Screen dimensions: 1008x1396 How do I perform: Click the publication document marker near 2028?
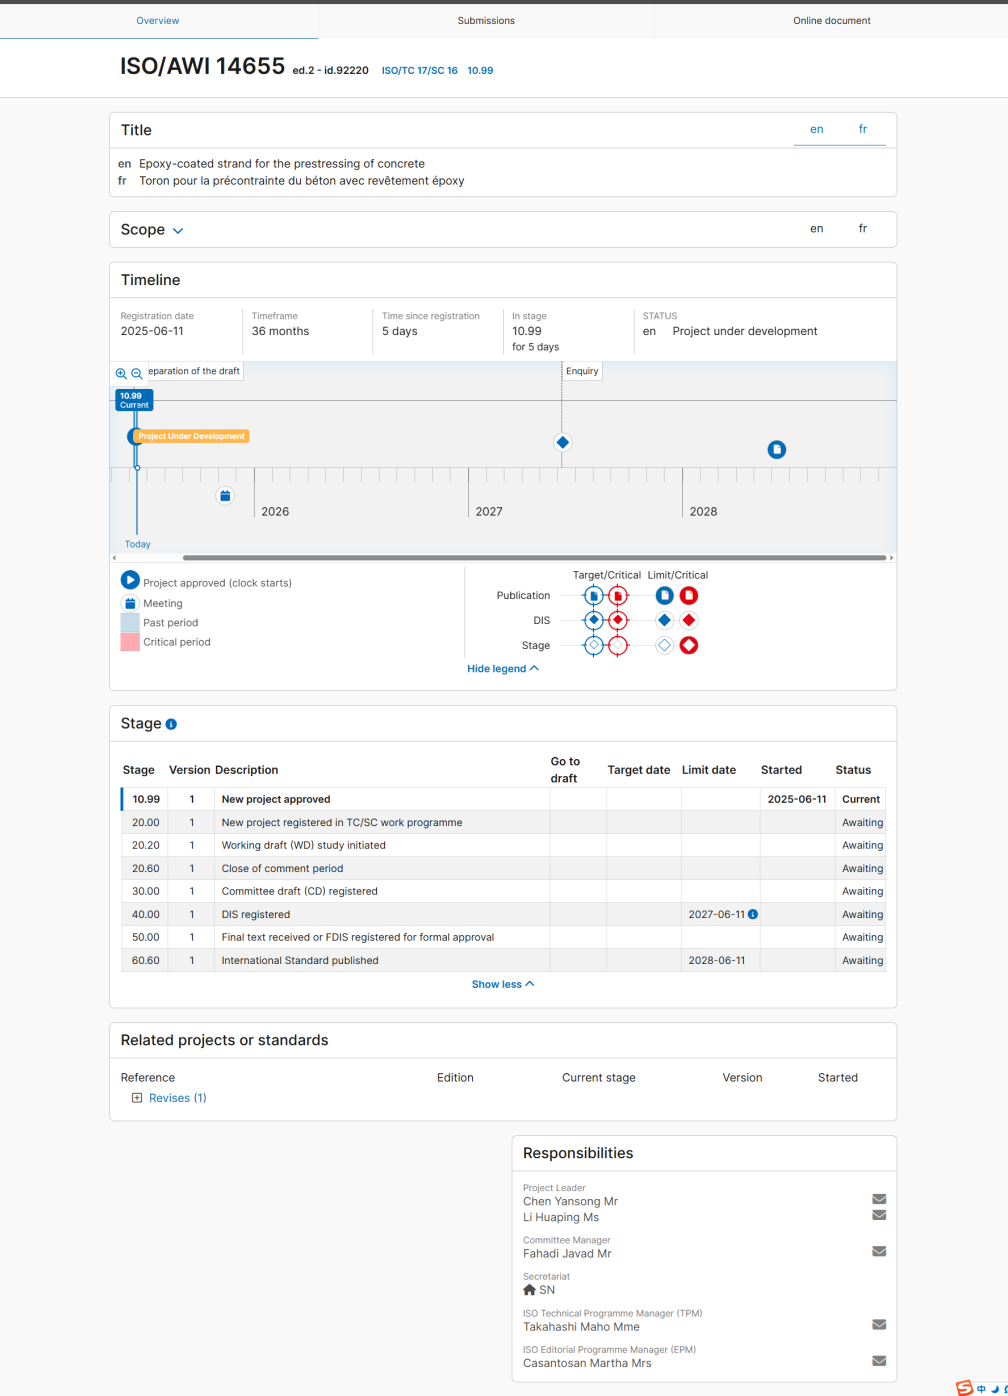click(777, 450)
